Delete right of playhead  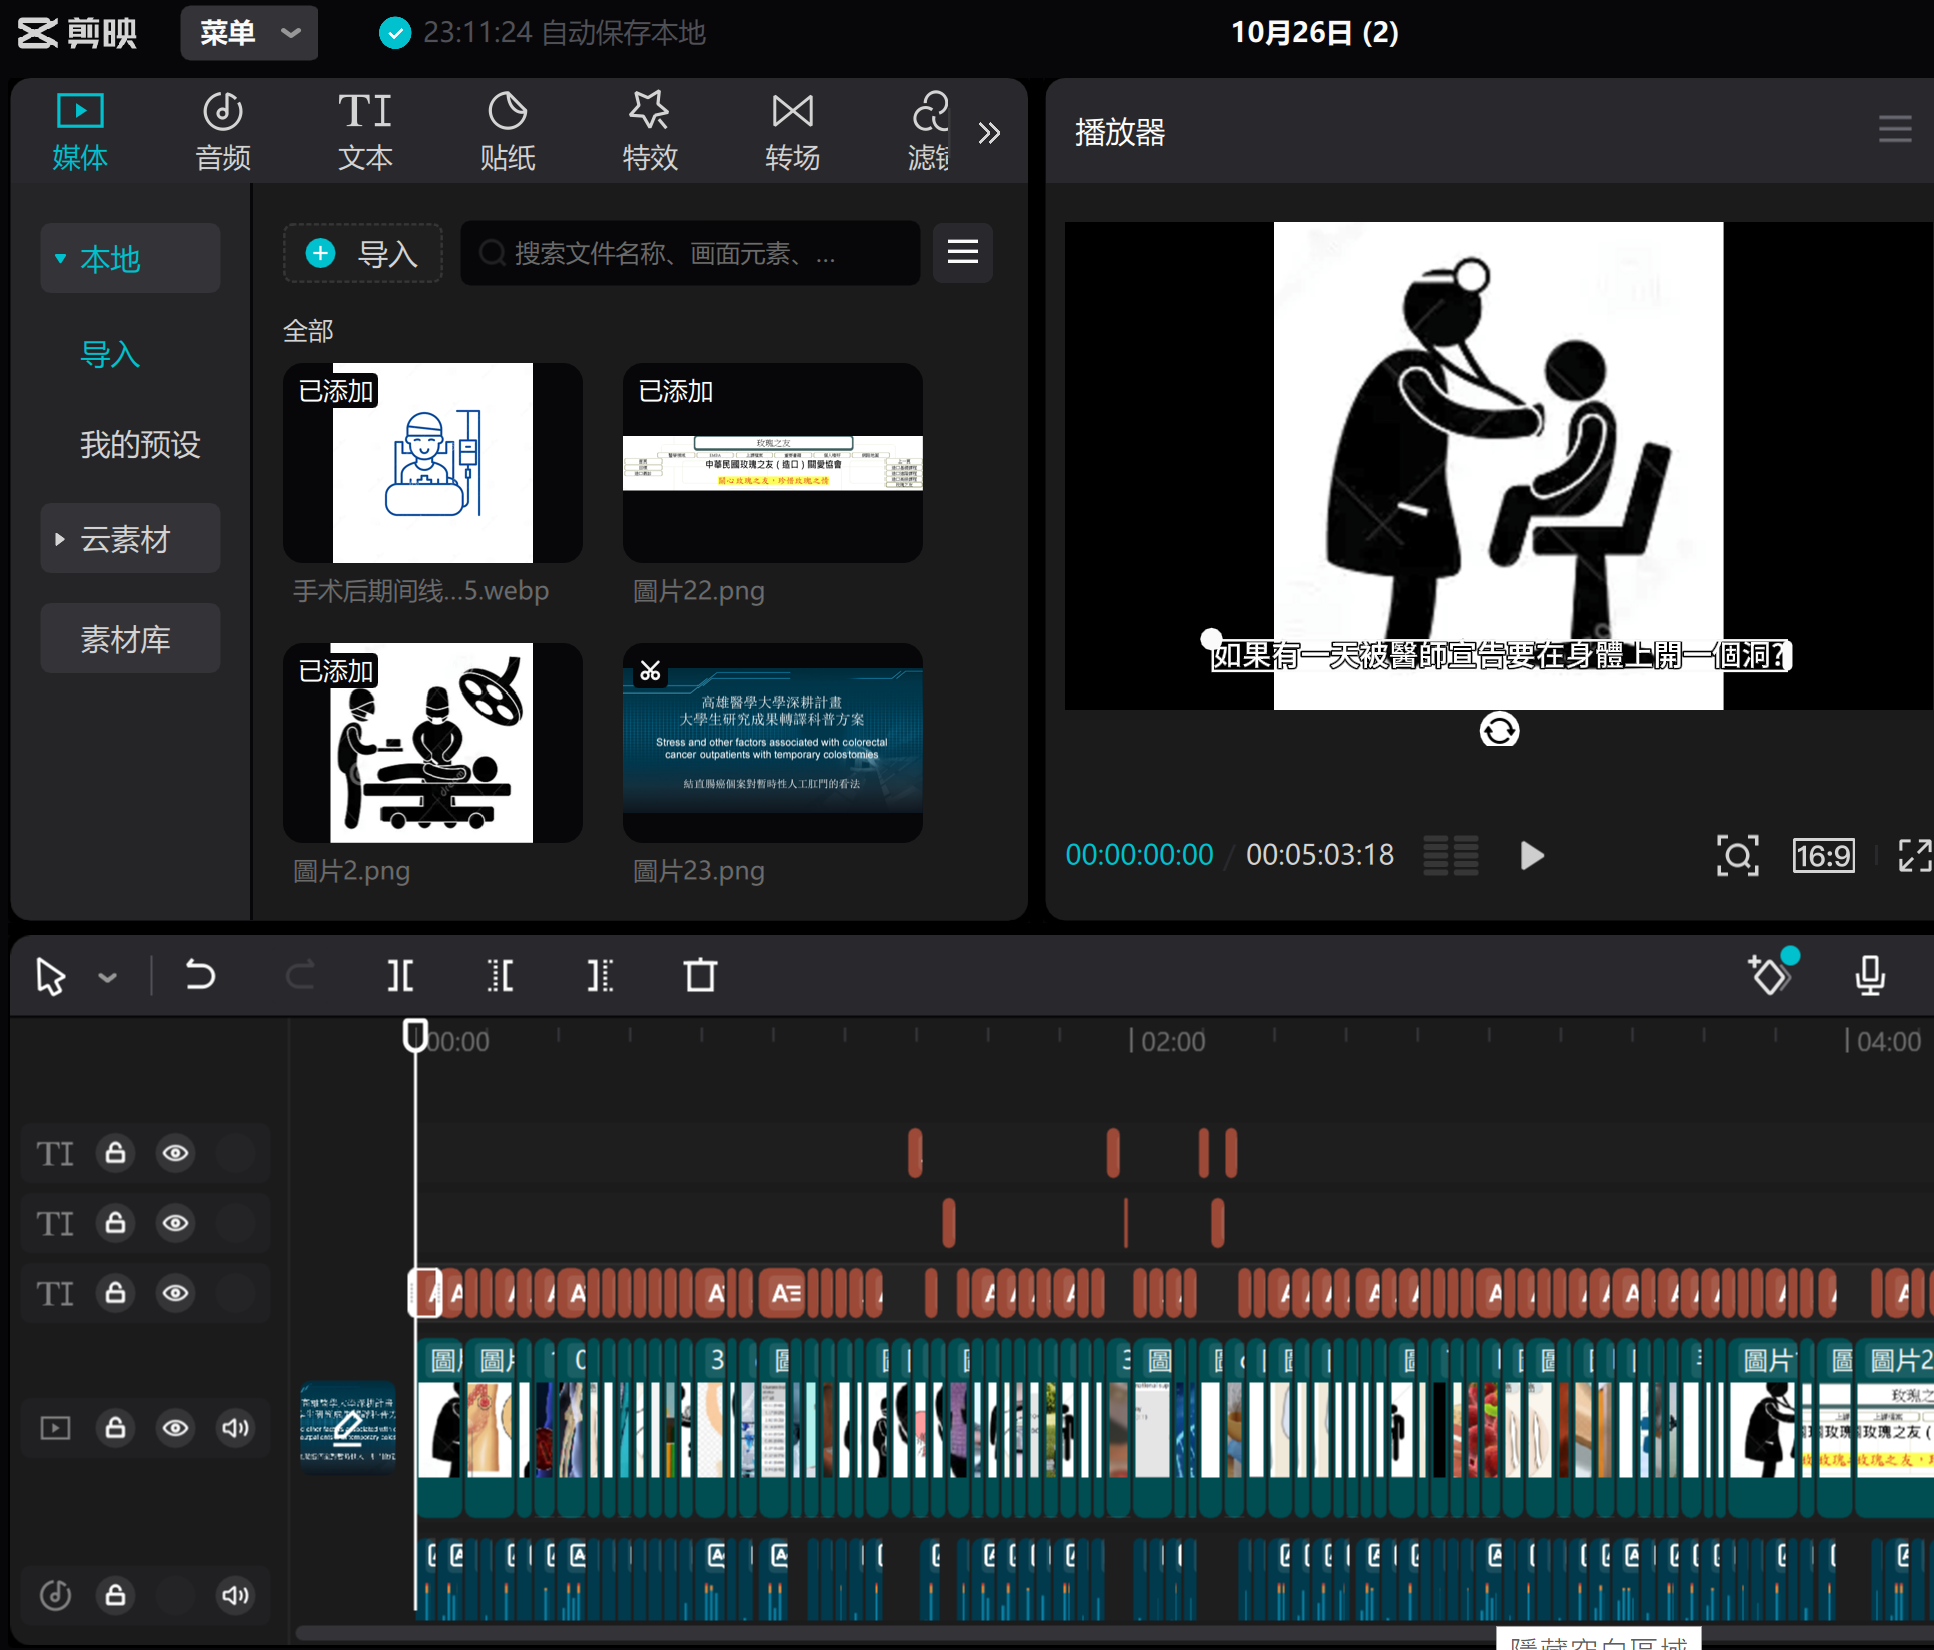600,975
